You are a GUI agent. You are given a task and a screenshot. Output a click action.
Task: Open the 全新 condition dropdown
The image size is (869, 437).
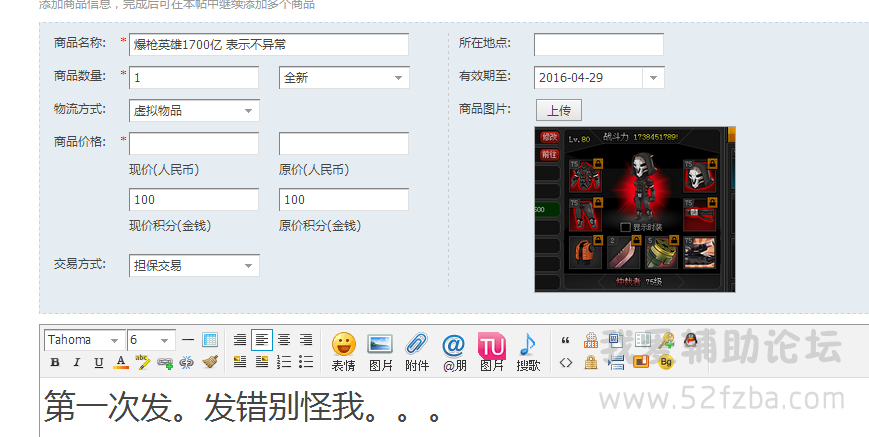[344, 78]
